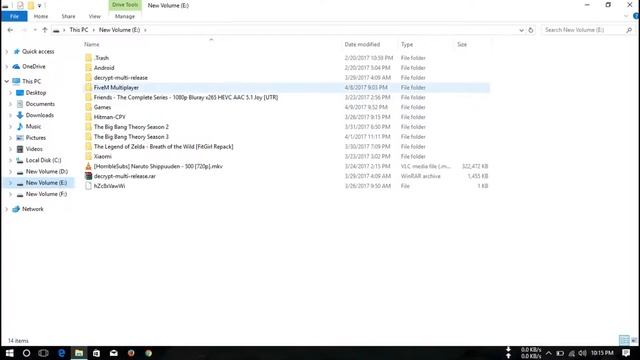640x360 pixels.
Task: Click the Quick Access toolbar new folder icon
Action: [31, 5]
